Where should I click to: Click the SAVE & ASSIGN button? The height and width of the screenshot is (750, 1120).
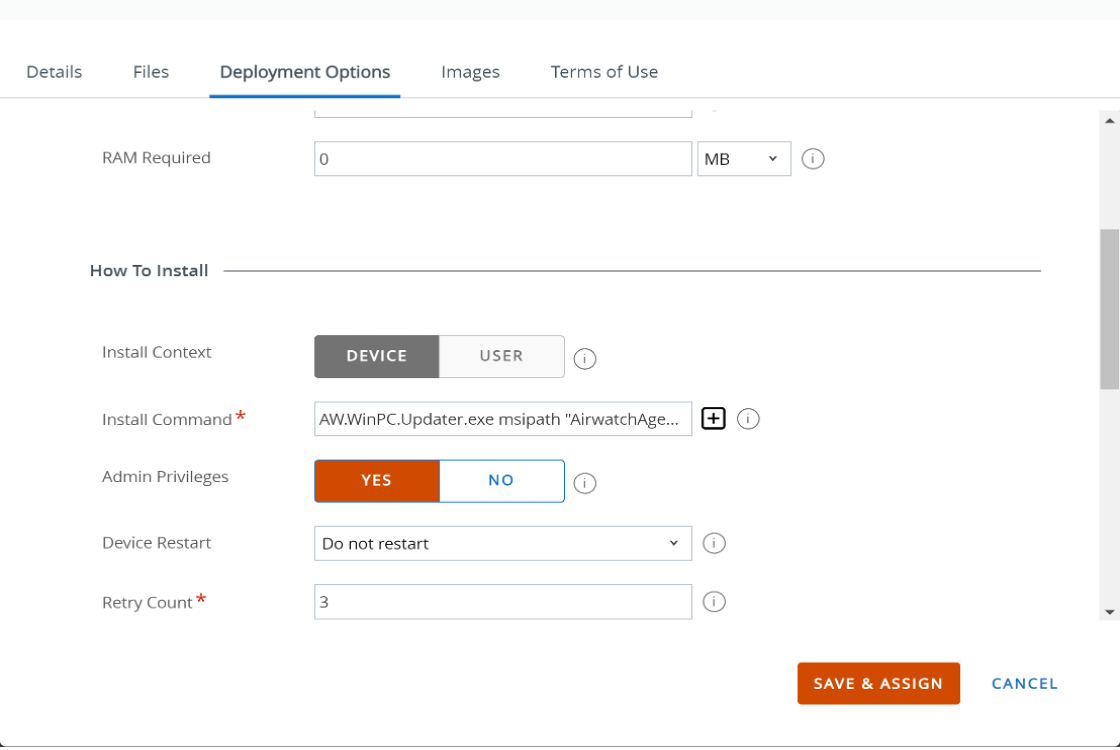[878, 683]
